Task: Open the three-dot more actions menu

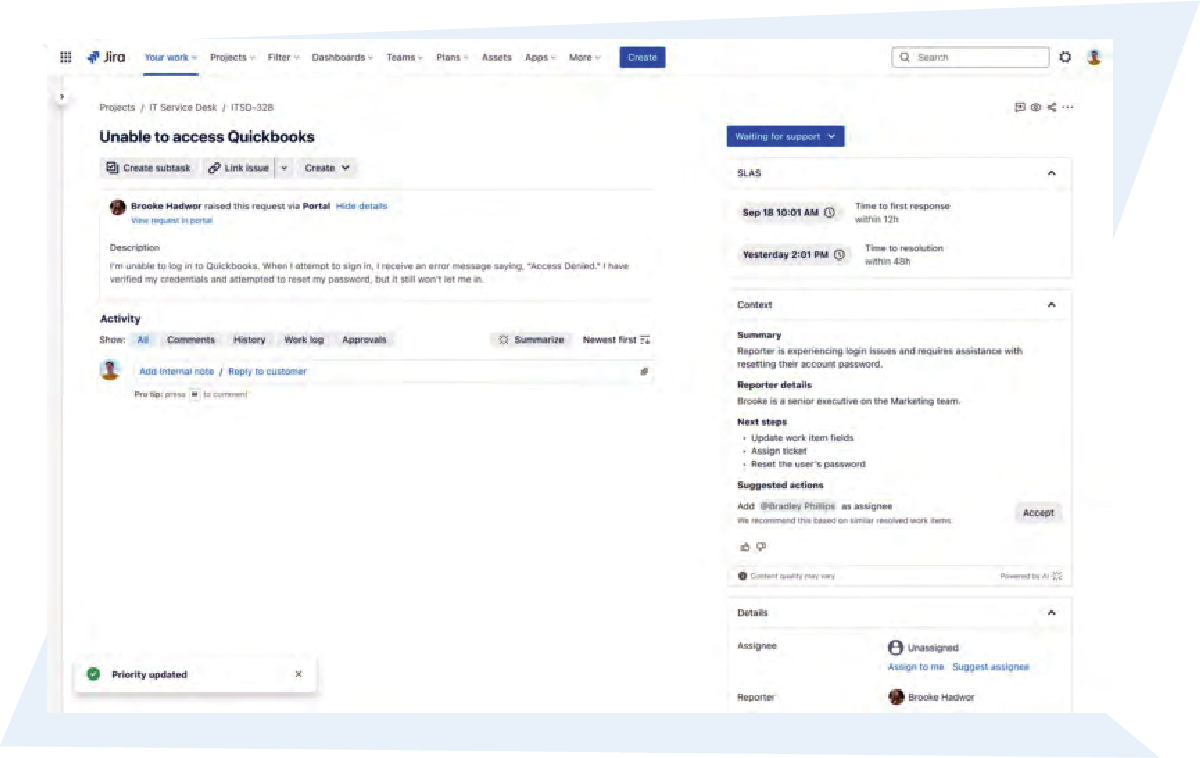Action: [1068, 107]
